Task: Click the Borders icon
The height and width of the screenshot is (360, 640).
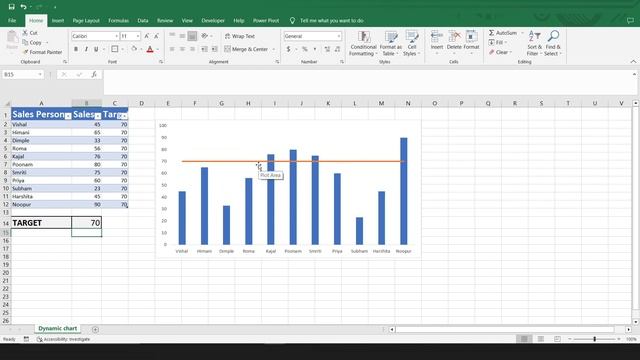Action: [x=115, y=49]
